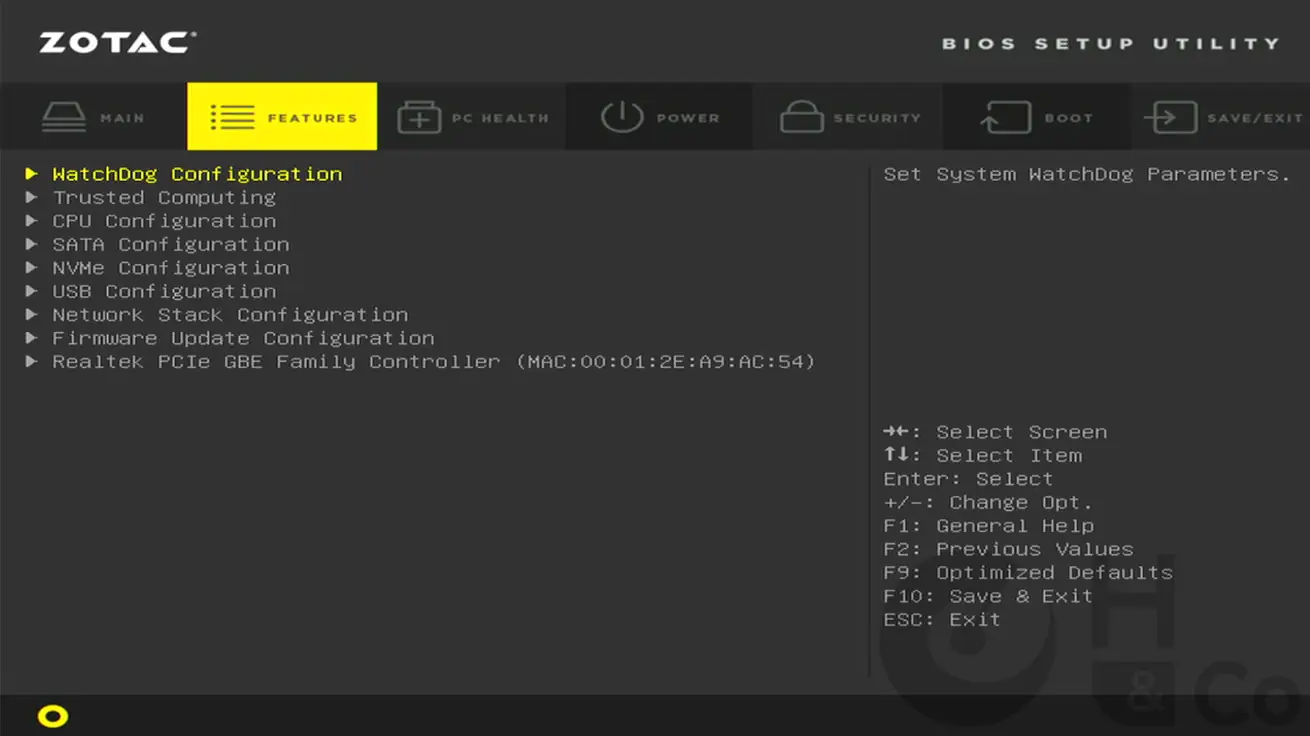This screenshot has height=736, width=1310.
Task: Go to the POWER tab label
Action: point(688,118)
